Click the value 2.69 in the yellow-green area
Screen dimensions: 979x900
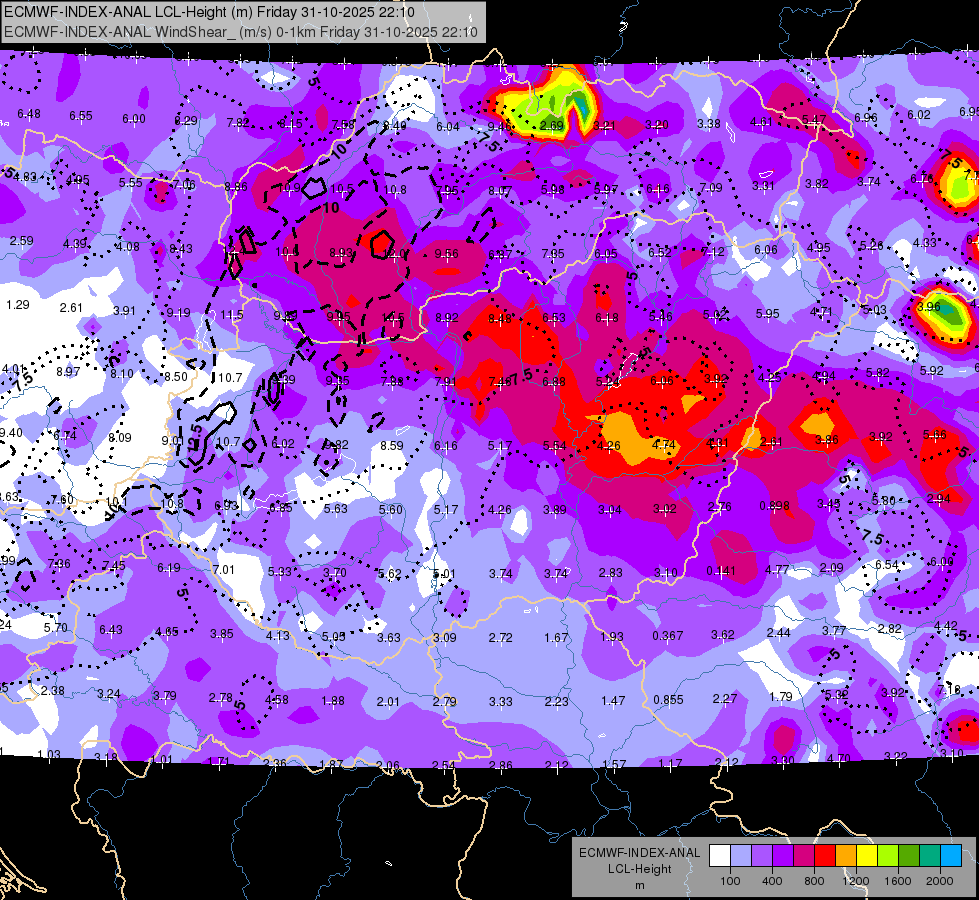click(552, 126)
